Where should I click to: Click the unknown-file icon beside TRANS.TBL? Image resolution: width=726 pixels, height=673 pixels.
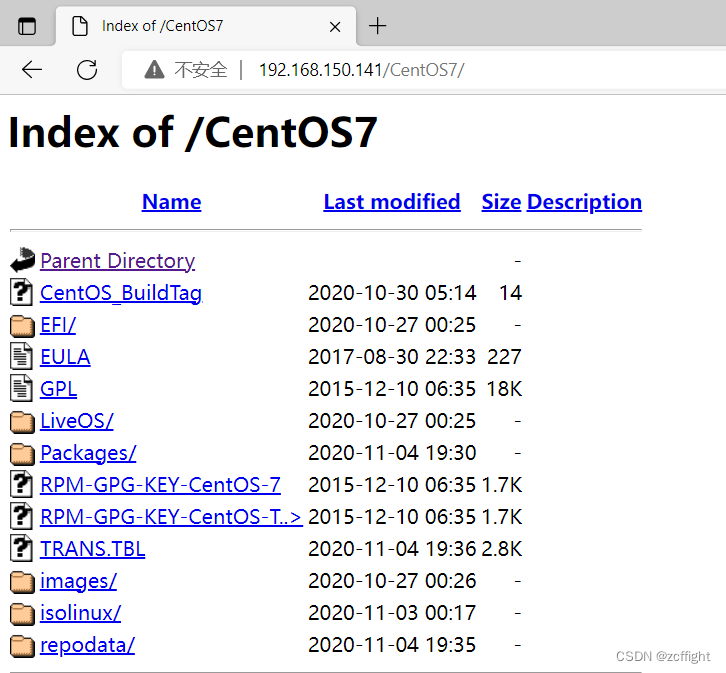[21, 548]
